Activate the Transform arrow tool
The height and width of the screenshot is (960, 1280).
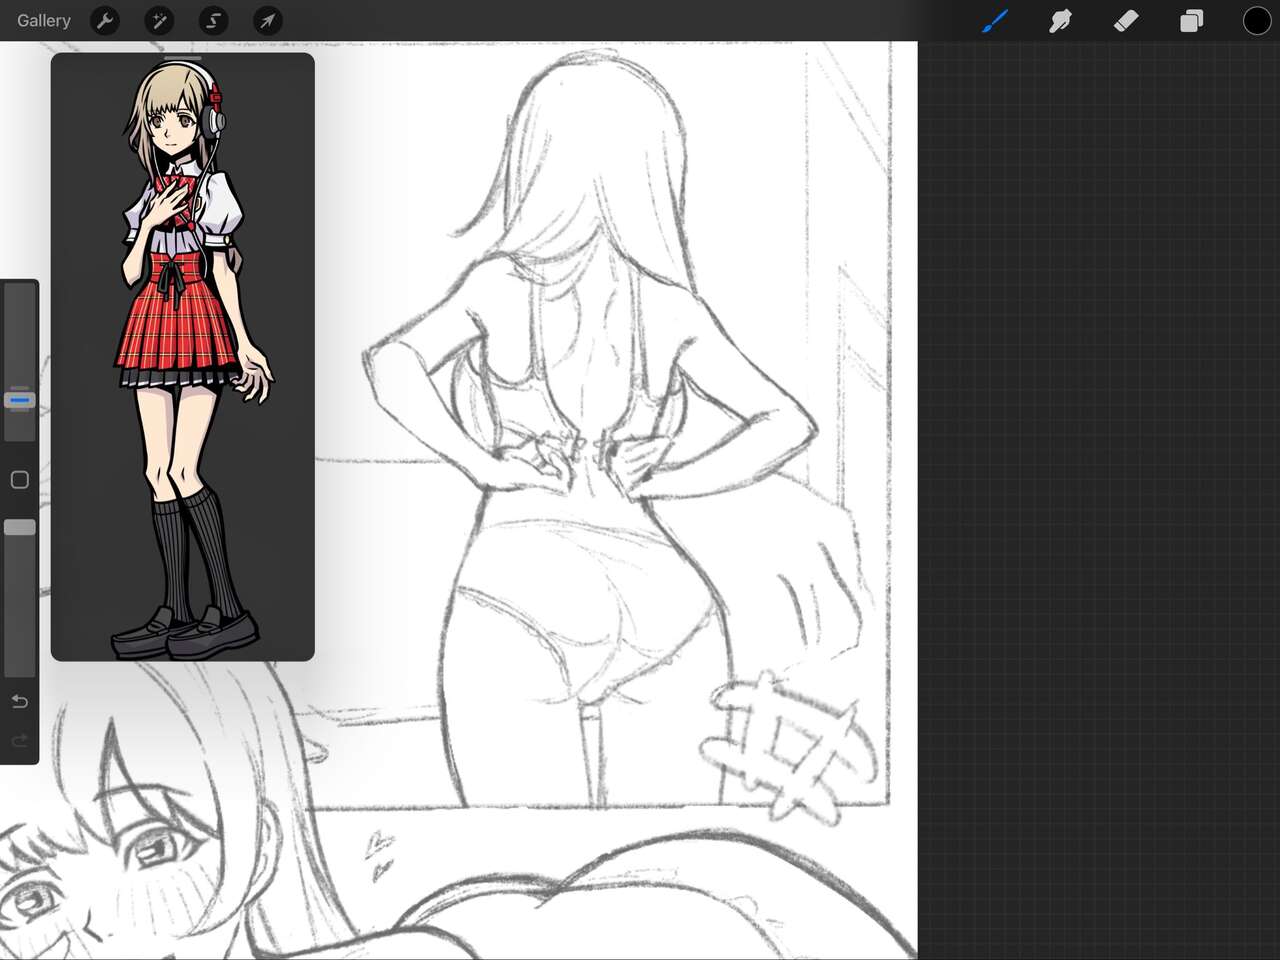pyautogui.click(x=267, y=20)
